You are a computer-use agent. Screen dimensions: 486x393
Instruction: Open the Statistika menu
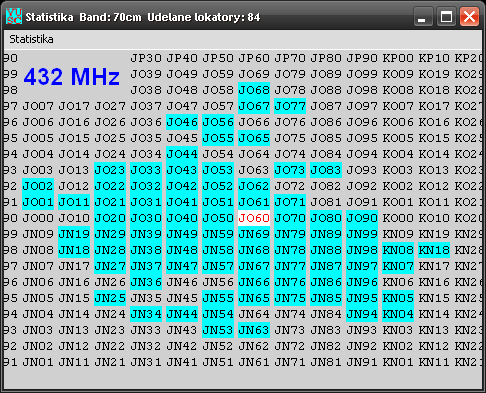coord(31,39)
